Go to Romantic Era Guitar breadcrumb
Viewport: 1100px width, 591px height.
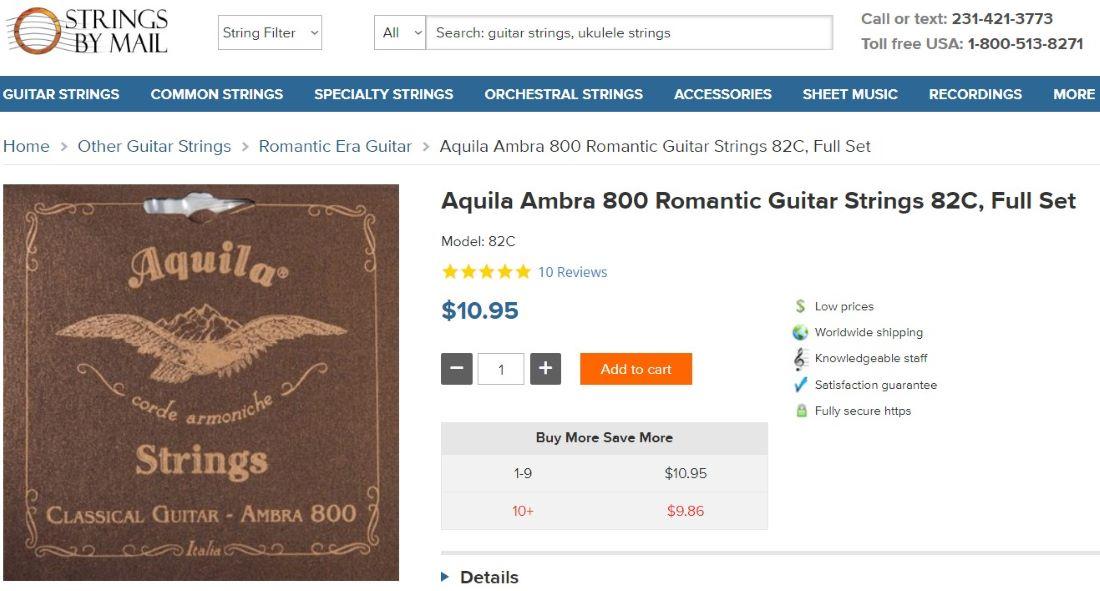pos(335,146)
